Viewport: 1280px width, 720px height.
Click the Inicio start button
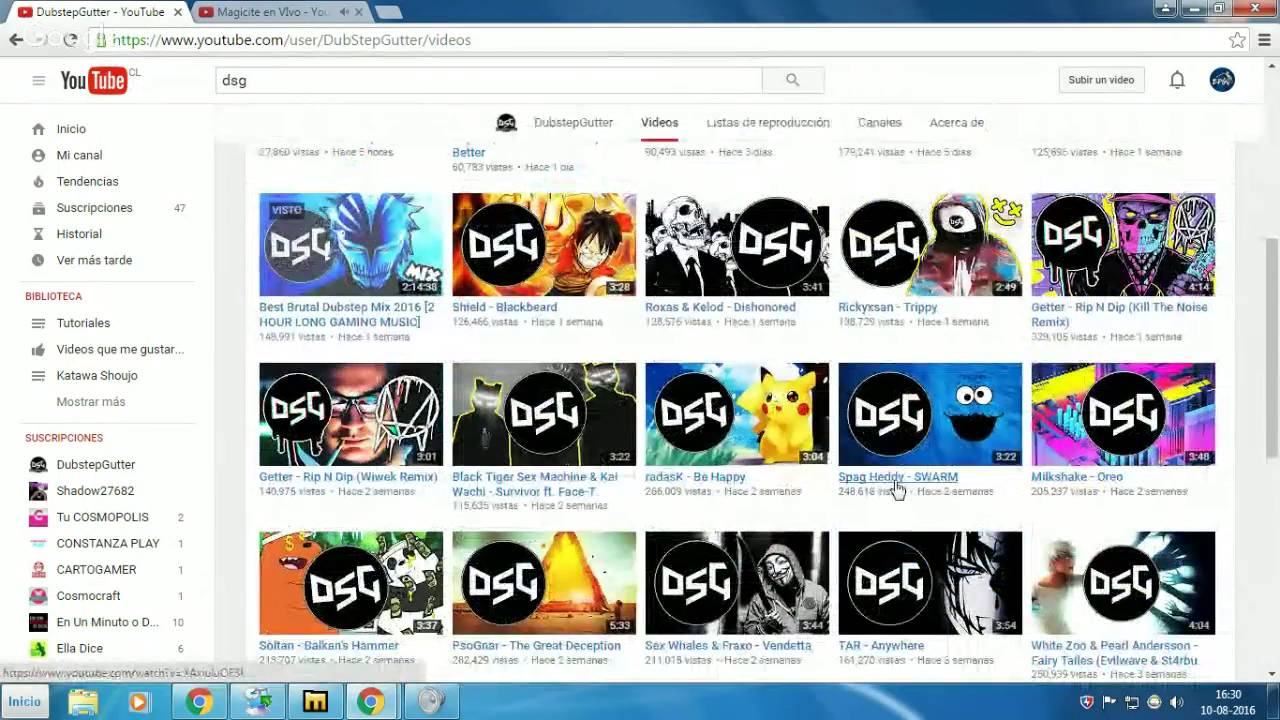point(25,702)
